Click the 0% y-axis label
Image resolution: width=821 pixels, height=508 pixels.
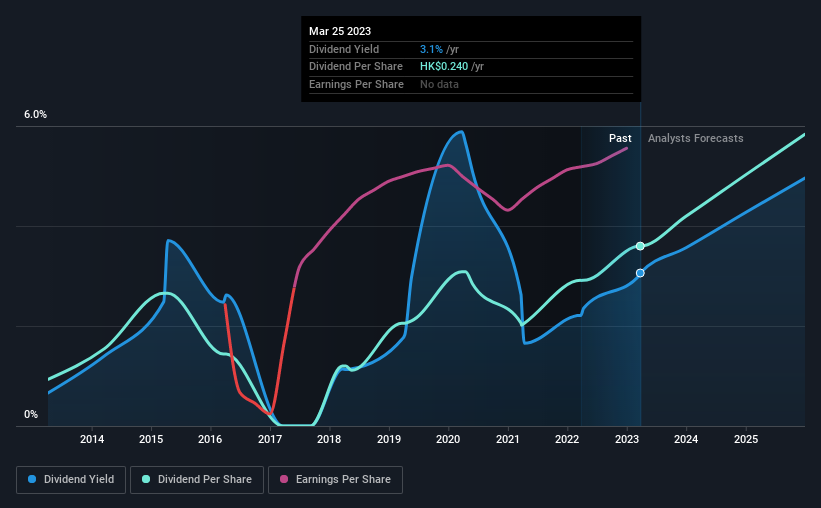tap(31, 414)
